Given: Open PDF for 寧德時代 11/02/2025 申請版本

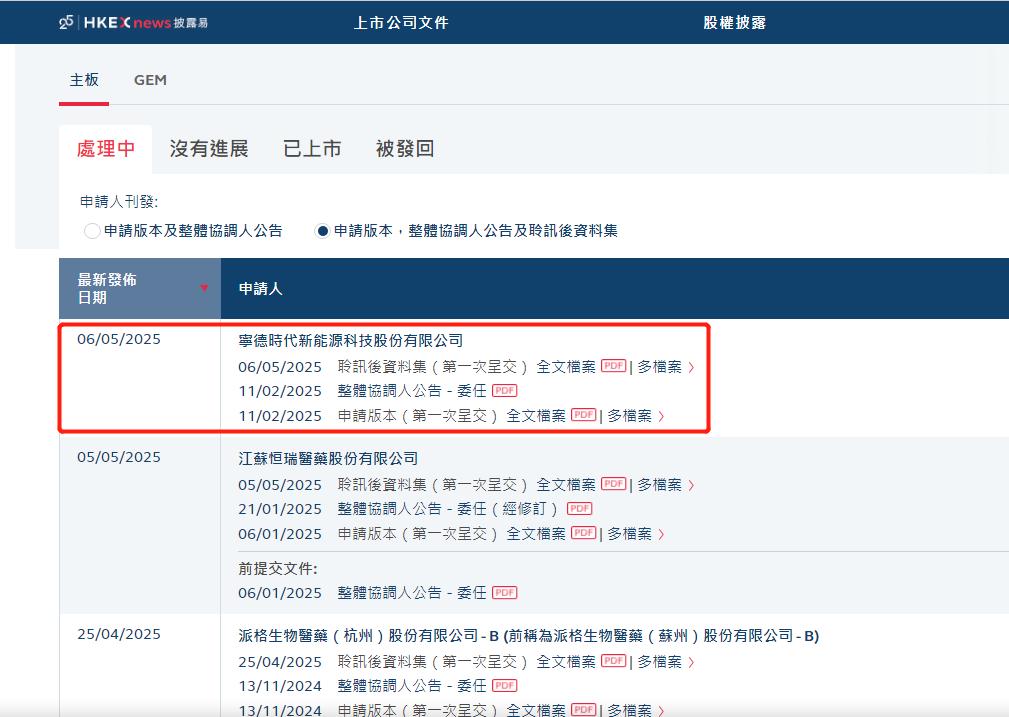Looking at the screenshot, I should (x=584, y=414).
